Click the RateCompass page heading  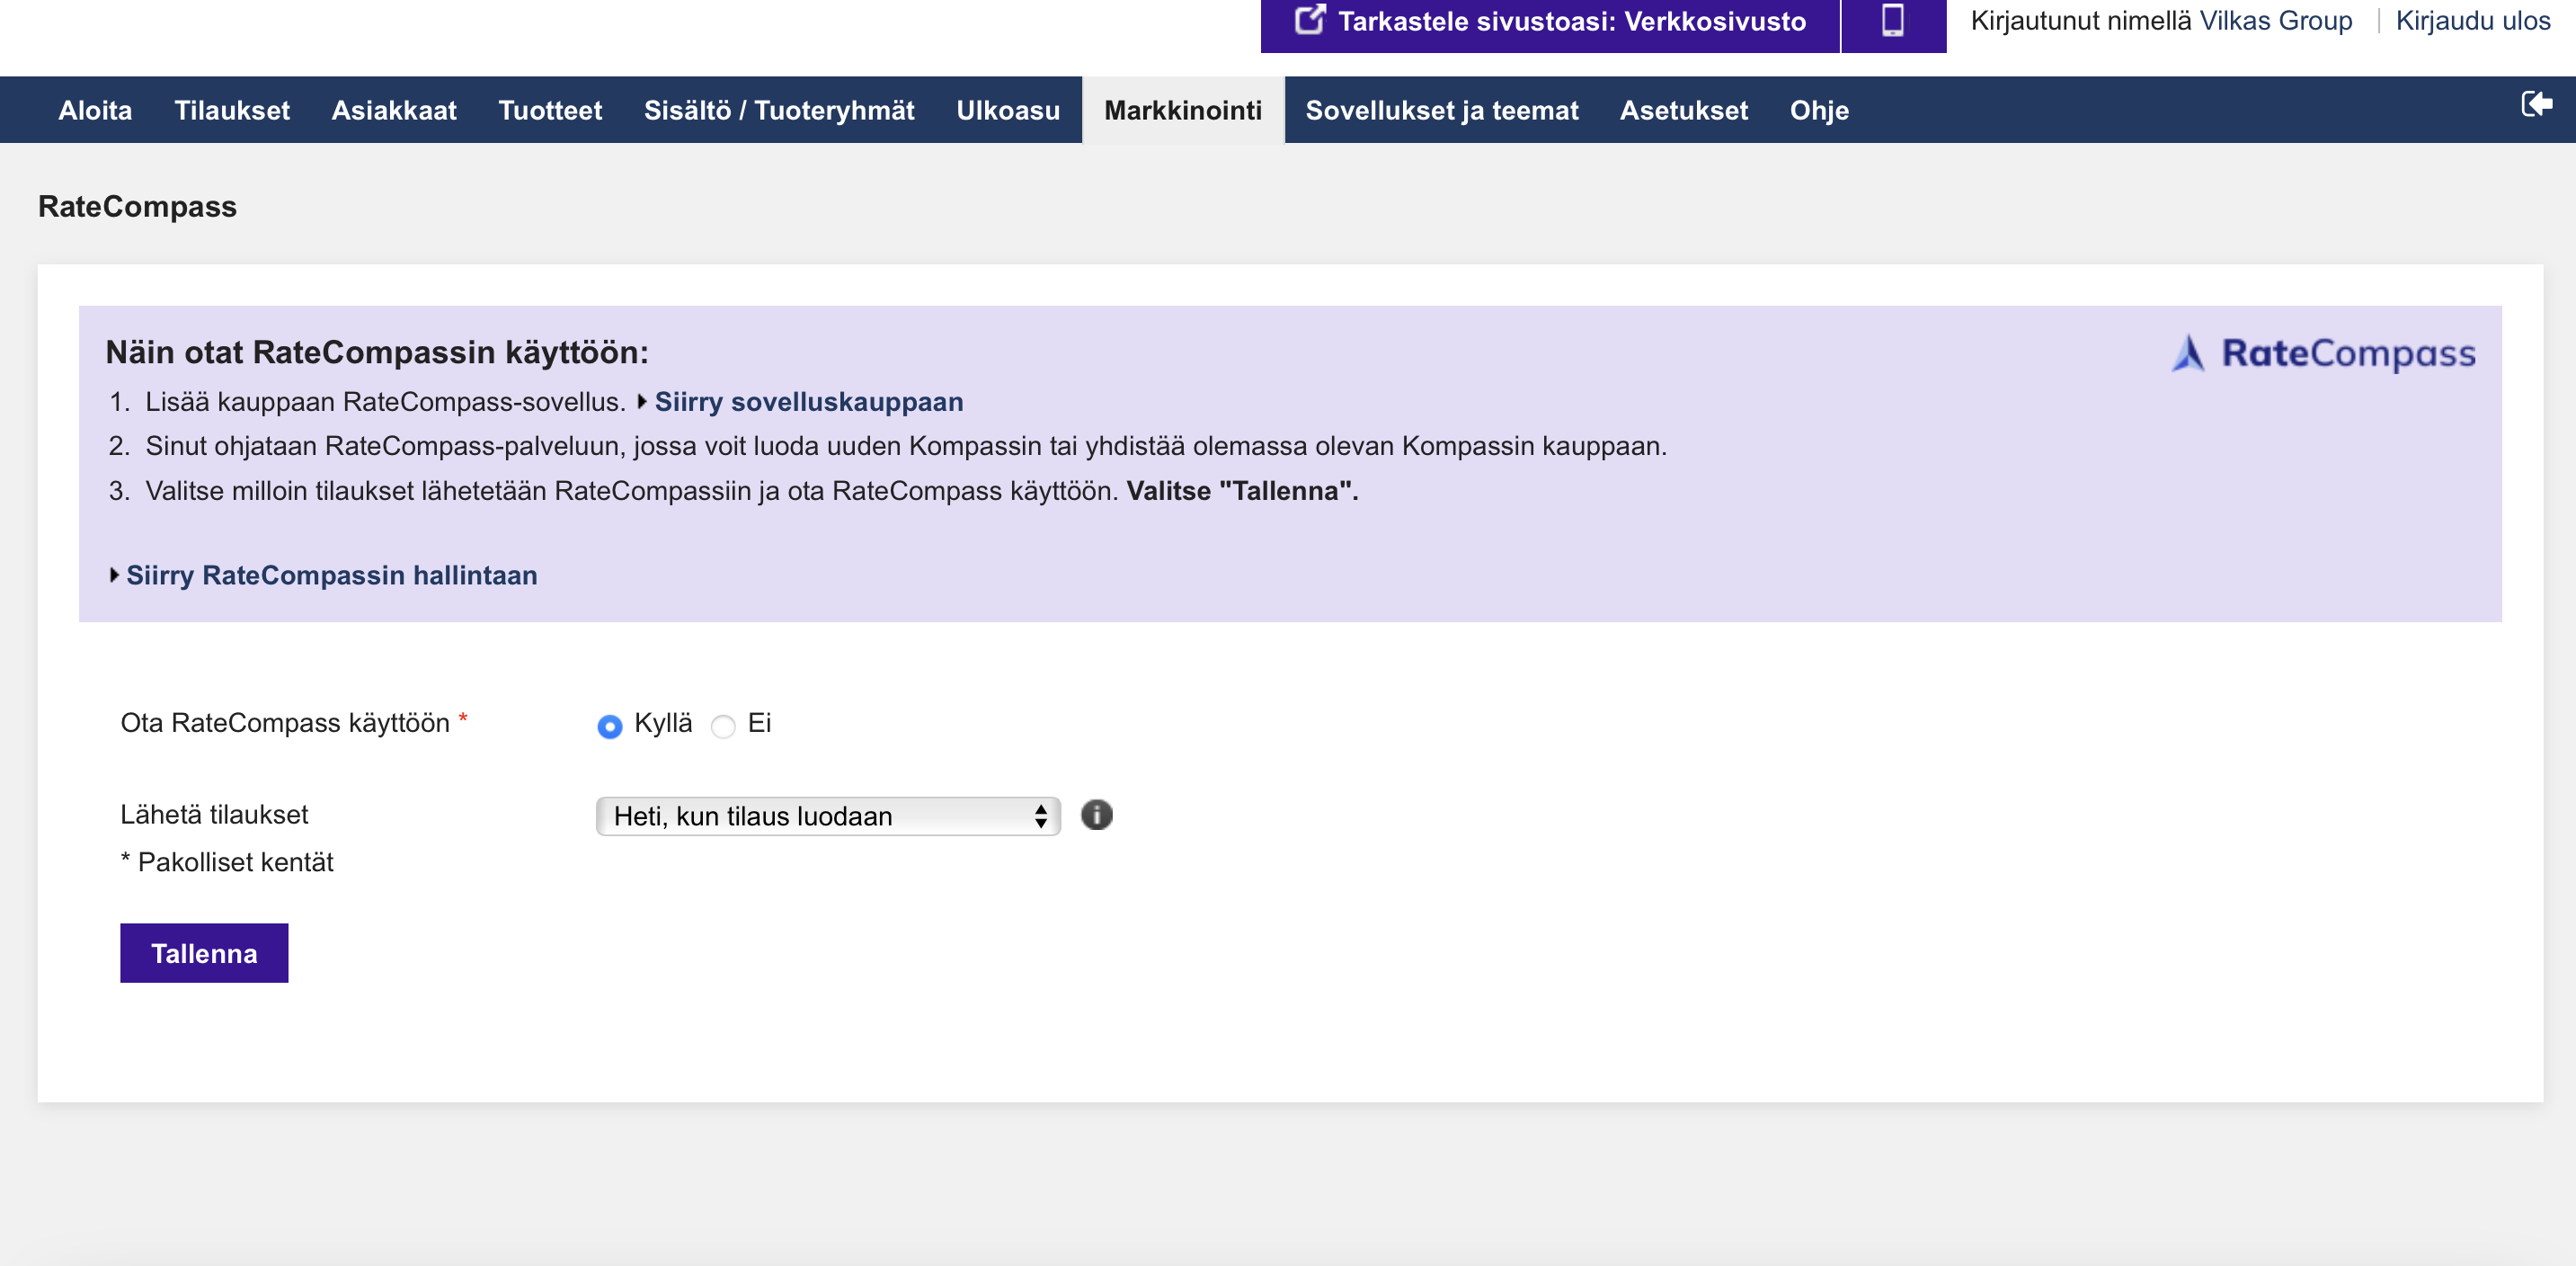(x=137, y=206)
